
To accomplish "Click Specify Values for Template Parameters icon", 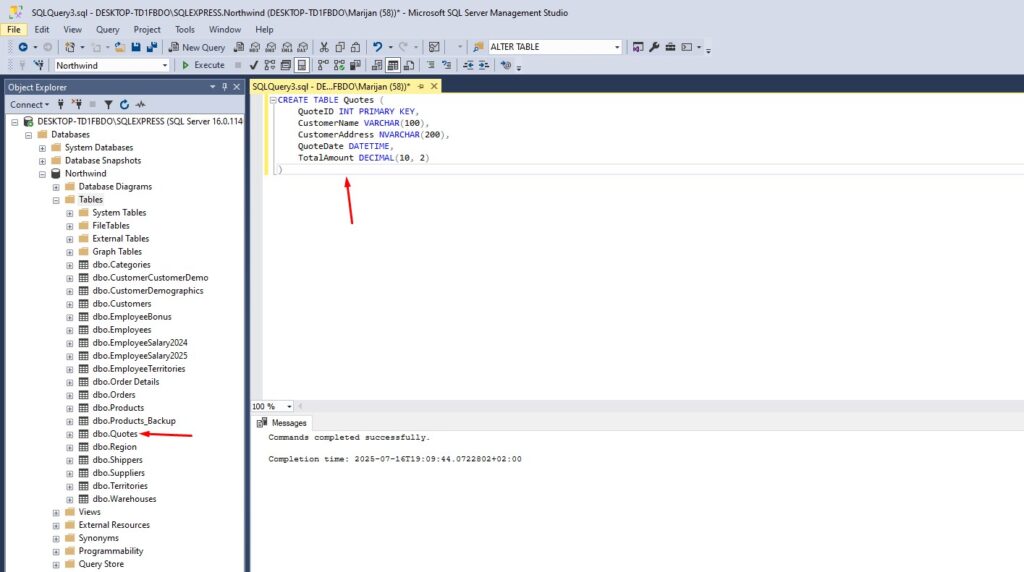I will [505, 65].
